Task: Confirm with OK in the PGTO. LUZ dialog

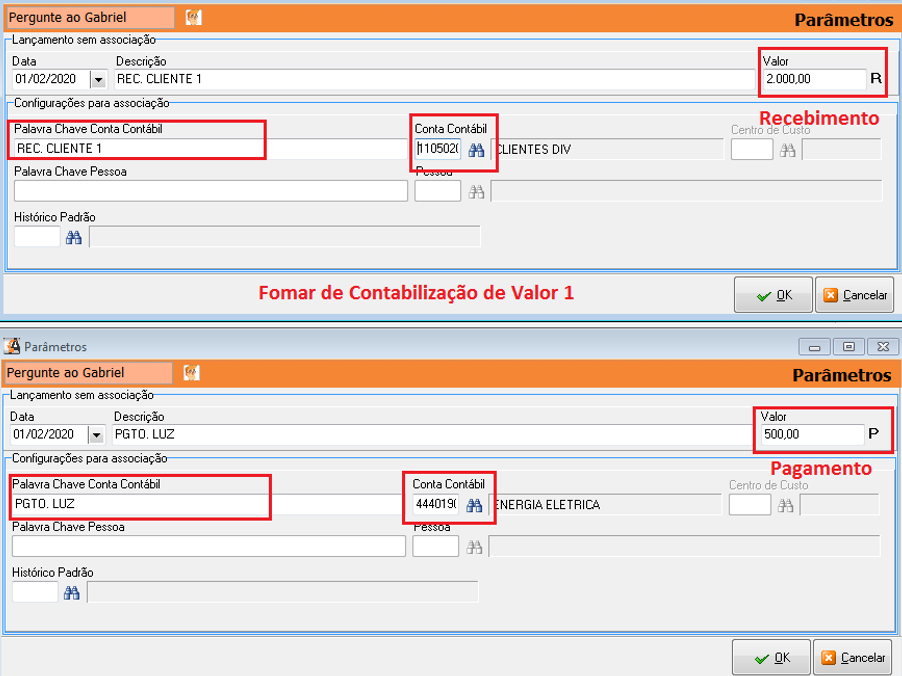Action: click(771, 658)
